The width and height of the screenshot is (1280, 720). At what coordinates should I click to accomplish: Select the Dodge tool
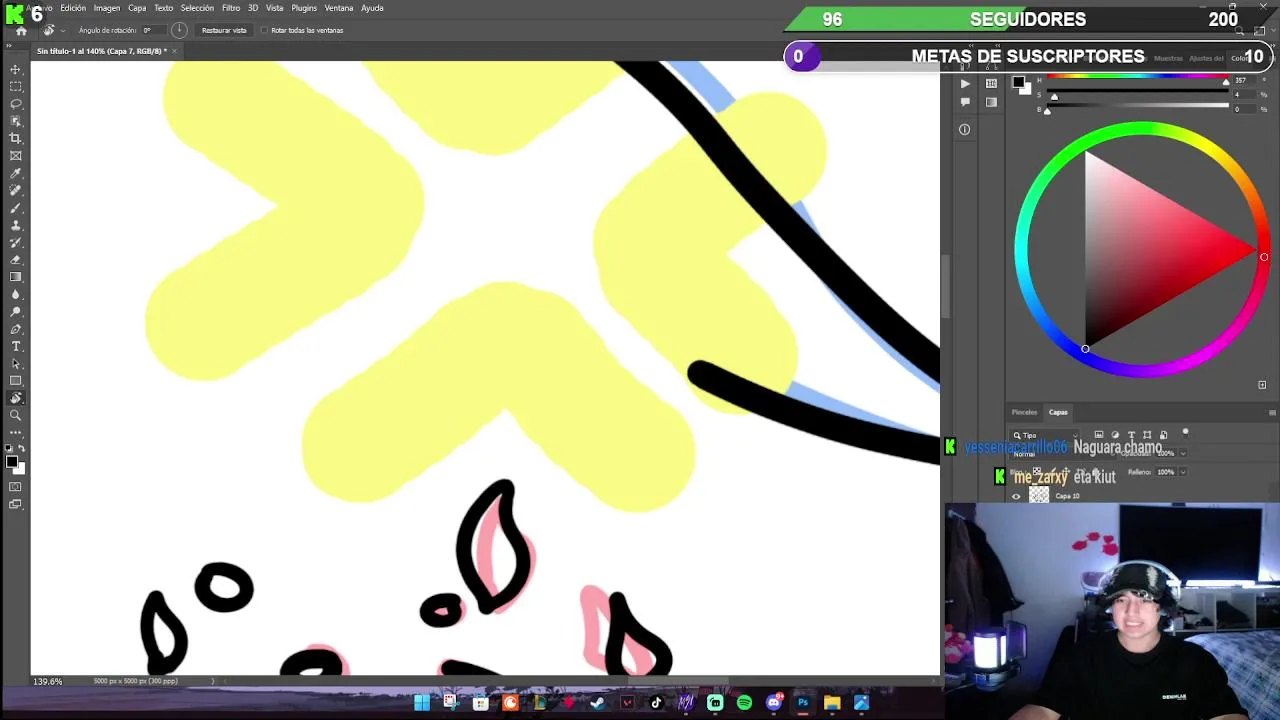16,312
